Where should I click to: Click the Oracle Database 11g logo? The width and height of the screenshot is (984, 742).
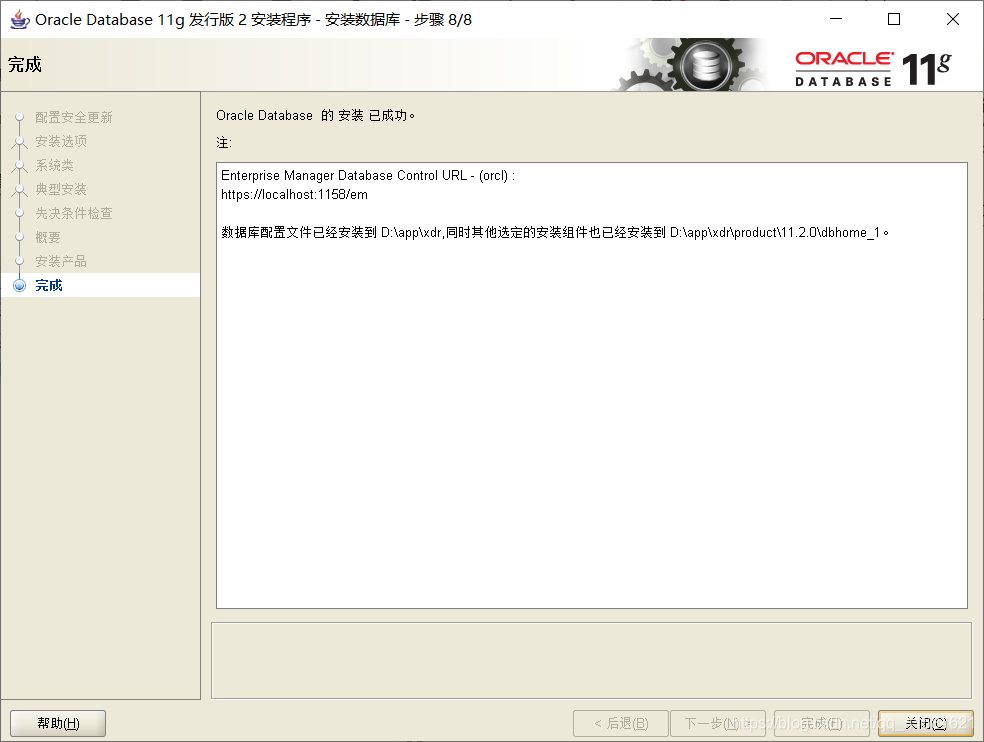pos(873,68)
